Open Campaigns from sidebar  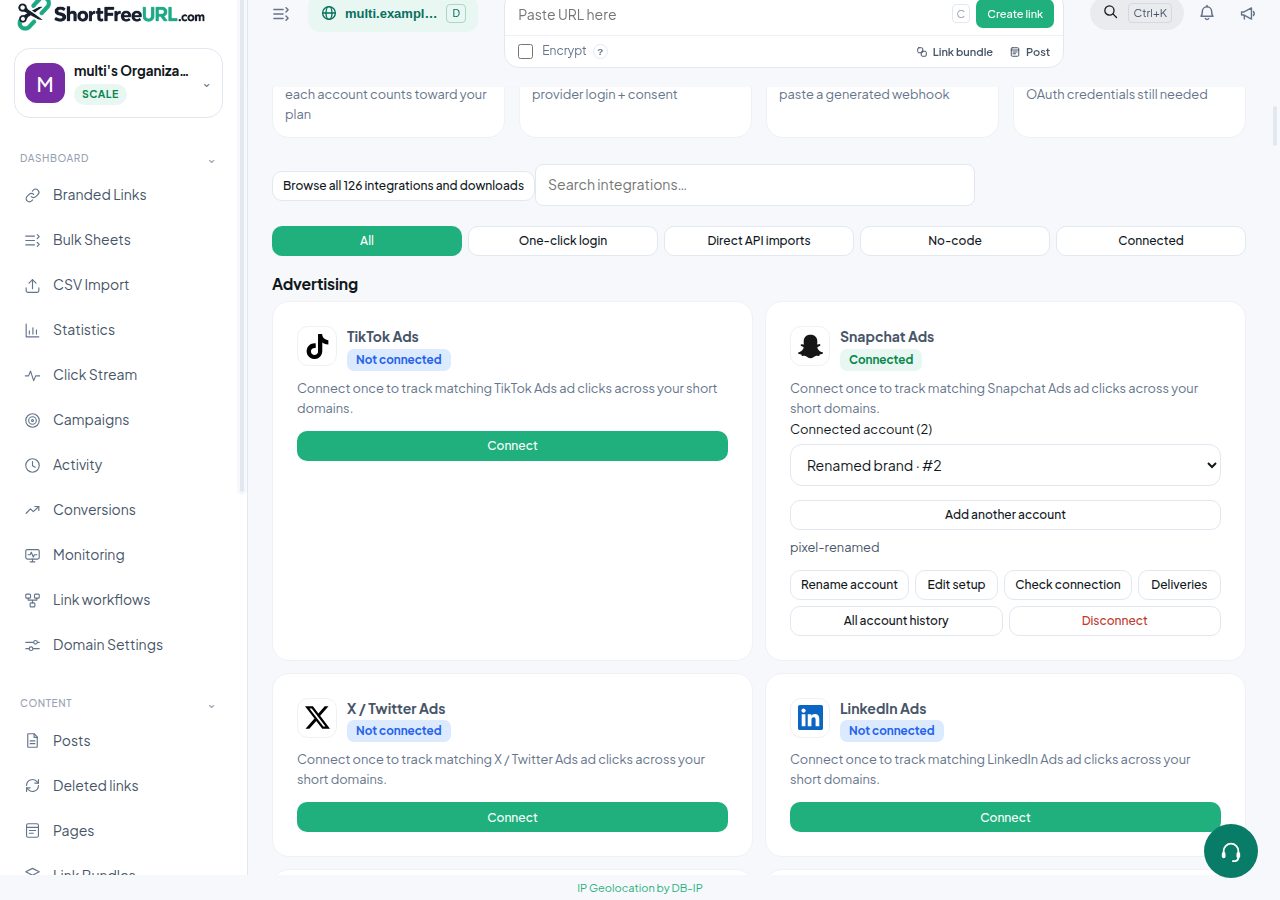pos(91,420)
